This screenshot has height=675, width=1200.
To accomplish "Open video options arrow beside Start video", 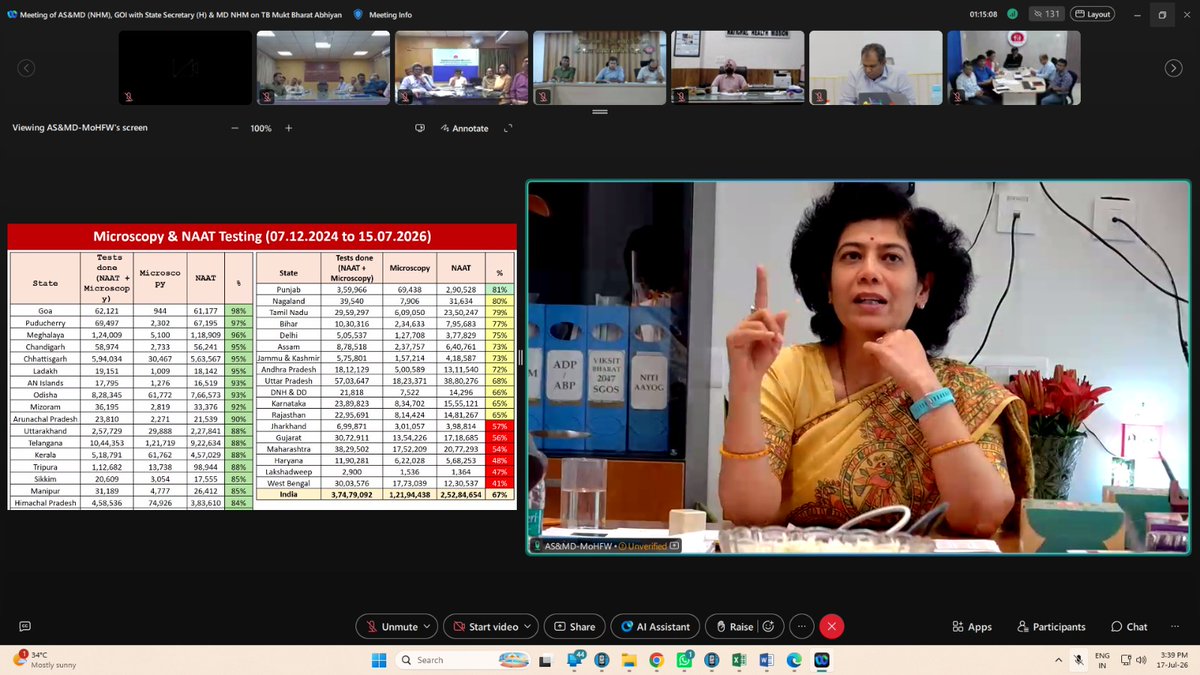I will click(x=527, y=627).
